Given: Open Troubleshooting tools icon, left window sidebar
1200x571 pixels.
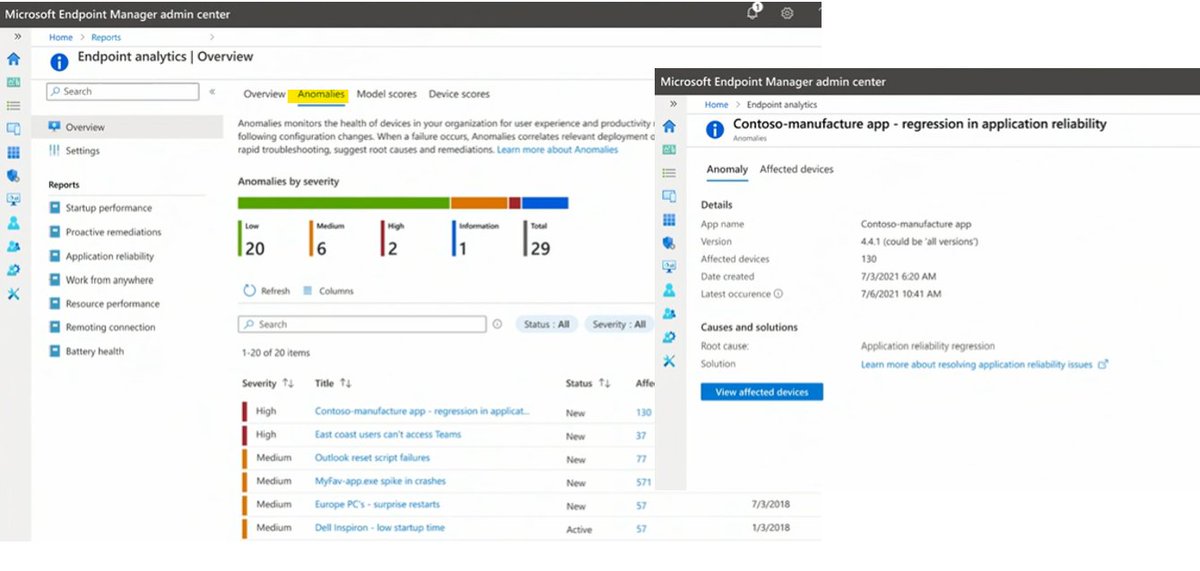Looking at the screenshot, I should pos(13,293).
